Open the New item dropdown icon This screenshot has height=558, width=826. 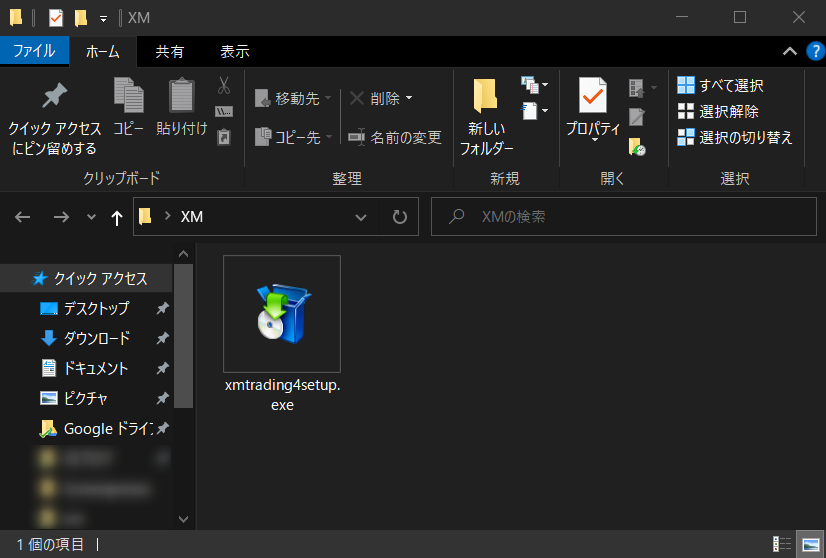534,85
